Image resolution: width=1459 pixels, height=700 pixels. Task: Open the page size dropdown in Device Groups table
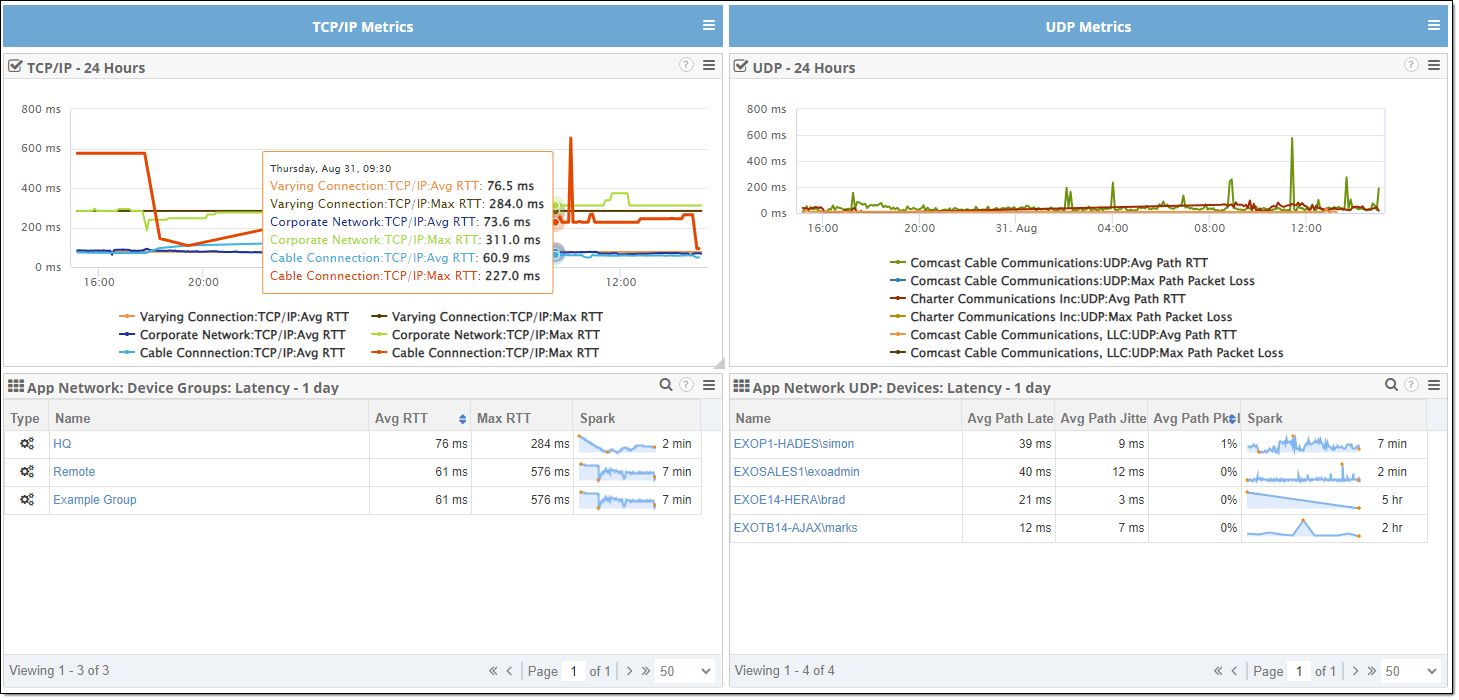click(685, 671)
